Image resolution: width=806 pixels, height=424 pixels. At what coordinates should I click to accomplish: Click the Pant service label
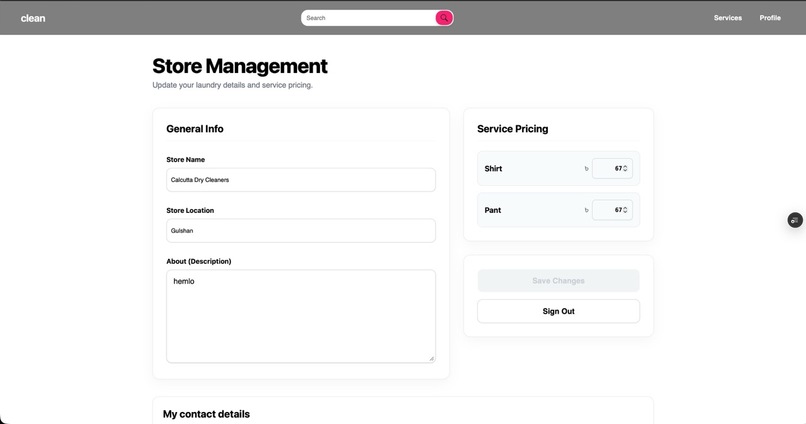(x=492, y=210)
